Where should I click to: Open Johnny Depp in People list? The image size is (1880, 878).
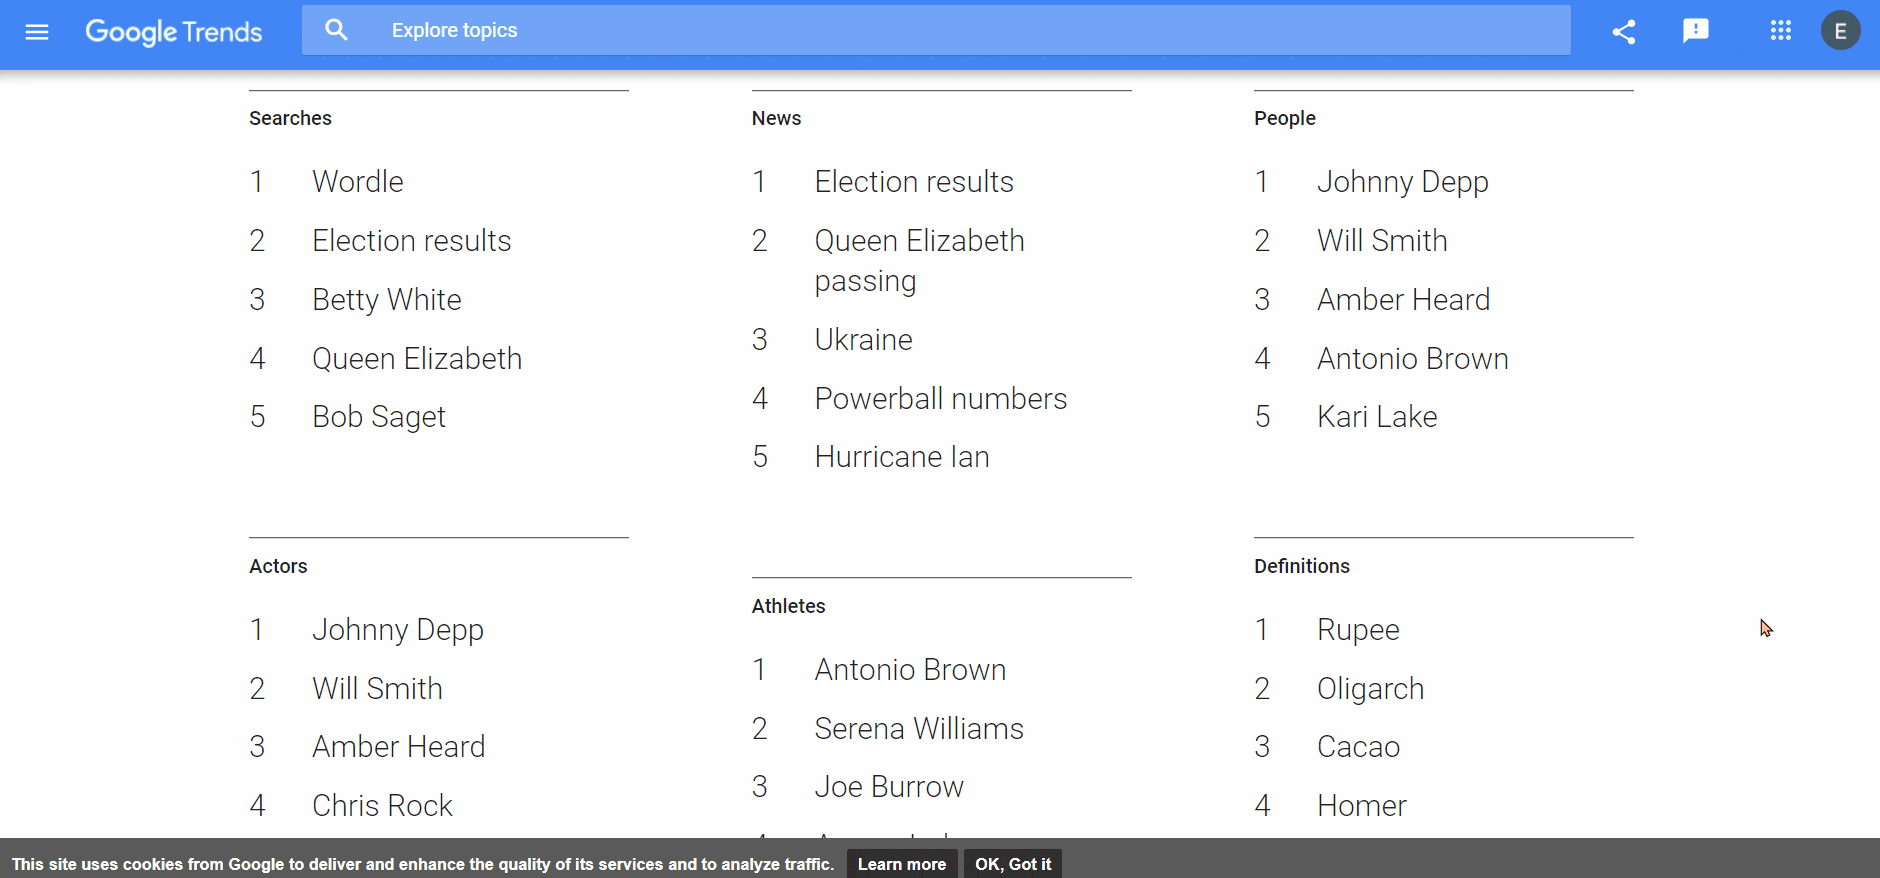(x=1403, y=182)
